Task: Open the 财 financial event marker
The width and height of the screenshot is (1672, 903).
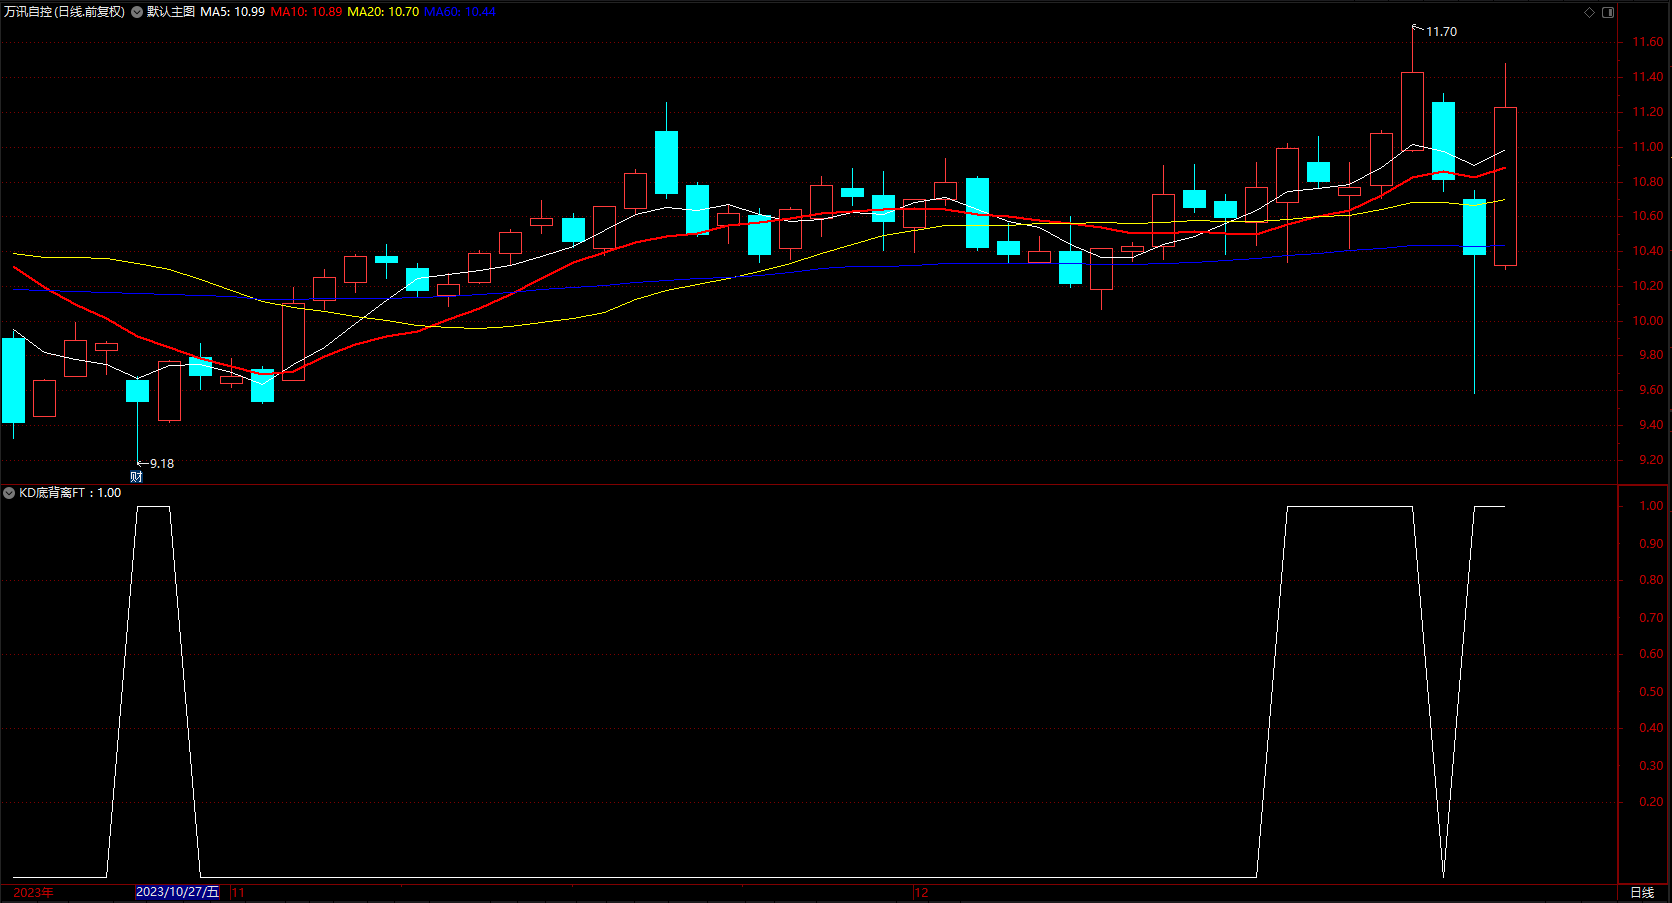Action: click(x=137, y=477)
